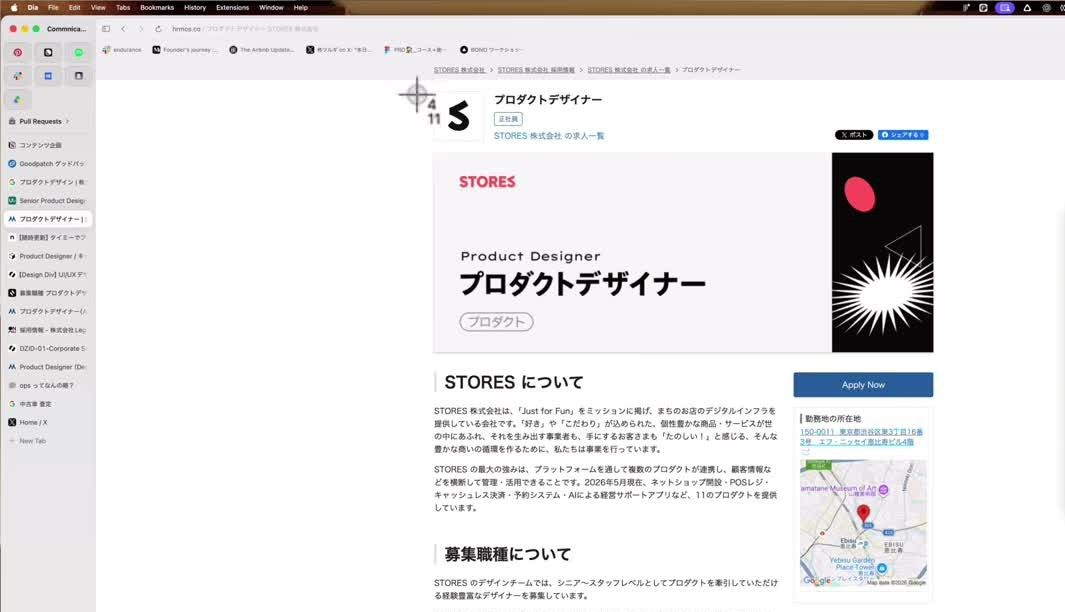Open the pinned blue calendar icon tab
The width and height of the screenshot is (1065, 612).
point(48,76)
